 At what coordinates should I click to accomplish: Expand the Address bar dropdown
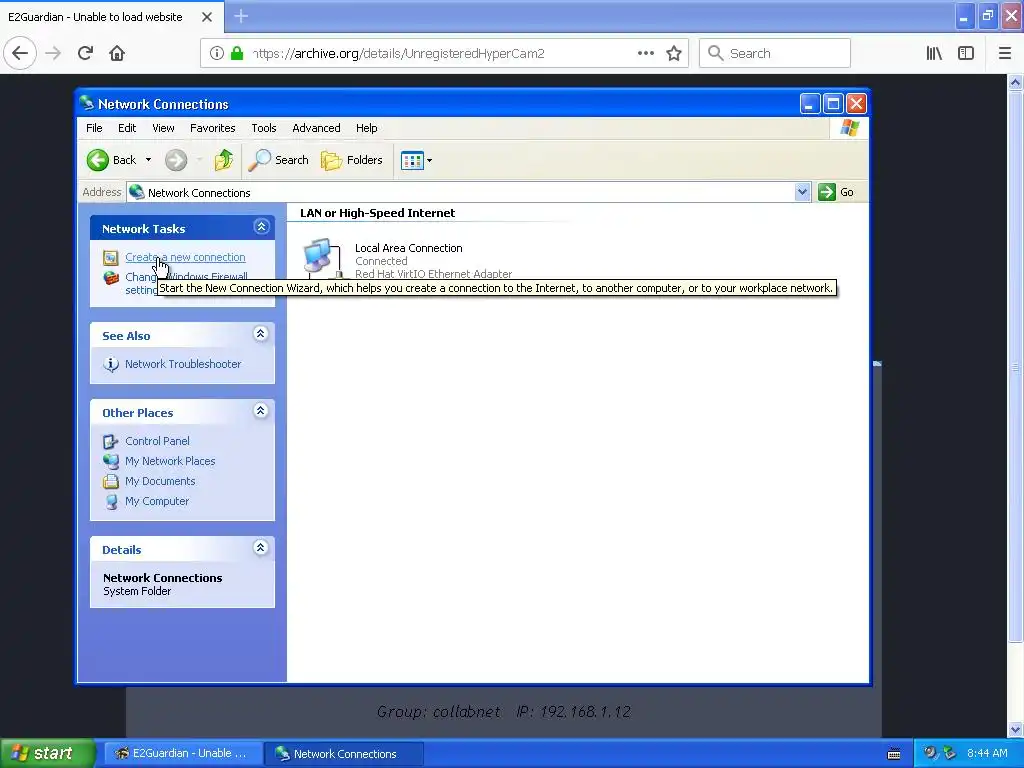[802, 192]
